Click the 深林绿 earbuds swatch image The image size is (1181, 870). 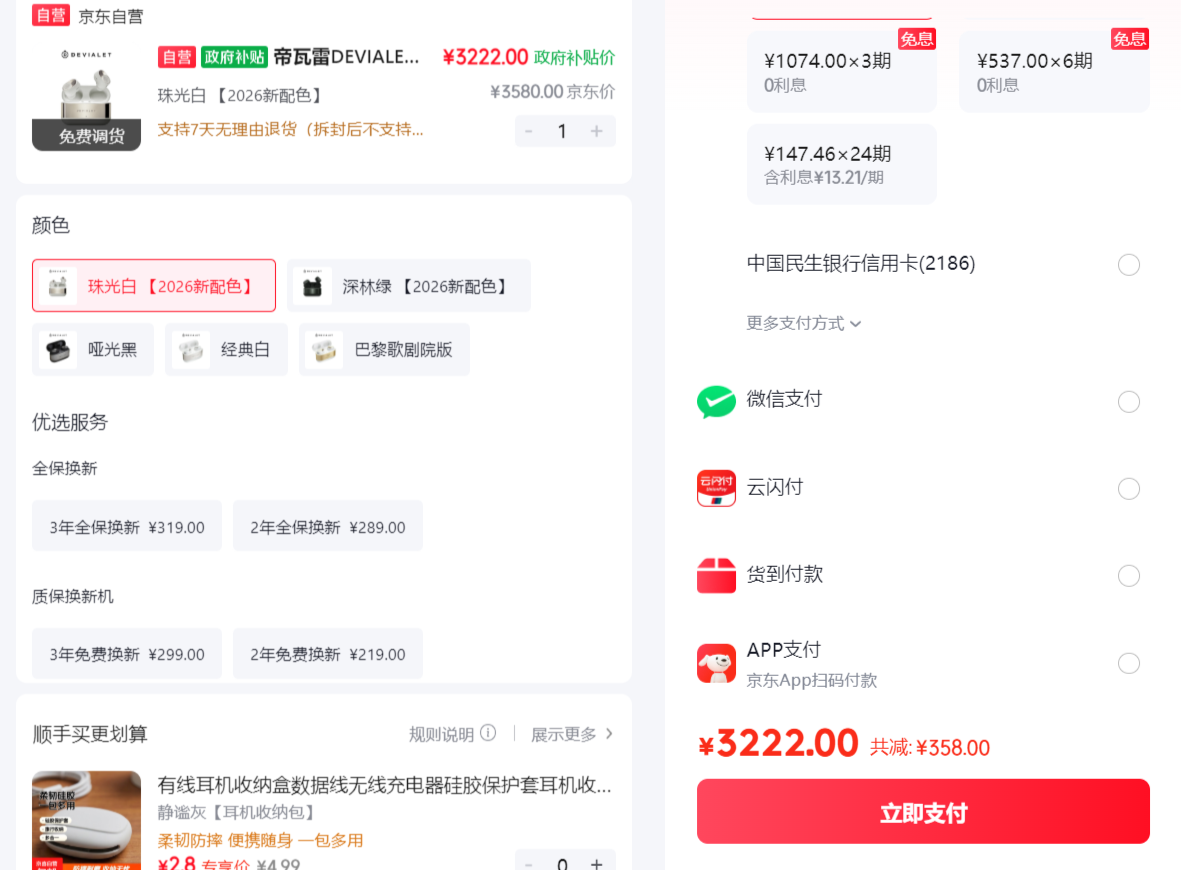(x=313, y=285)
